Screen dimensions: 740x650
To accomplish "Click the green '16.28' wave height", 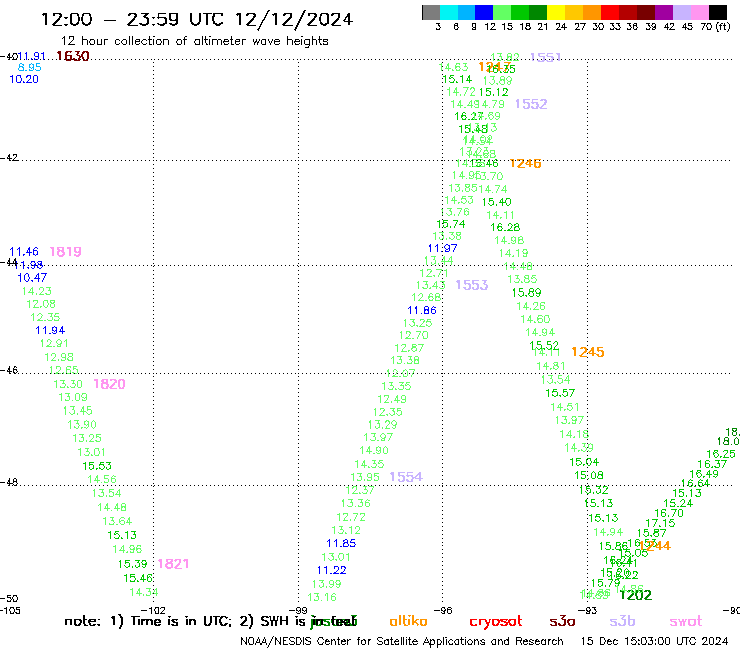I will click(x=505, y=228).
